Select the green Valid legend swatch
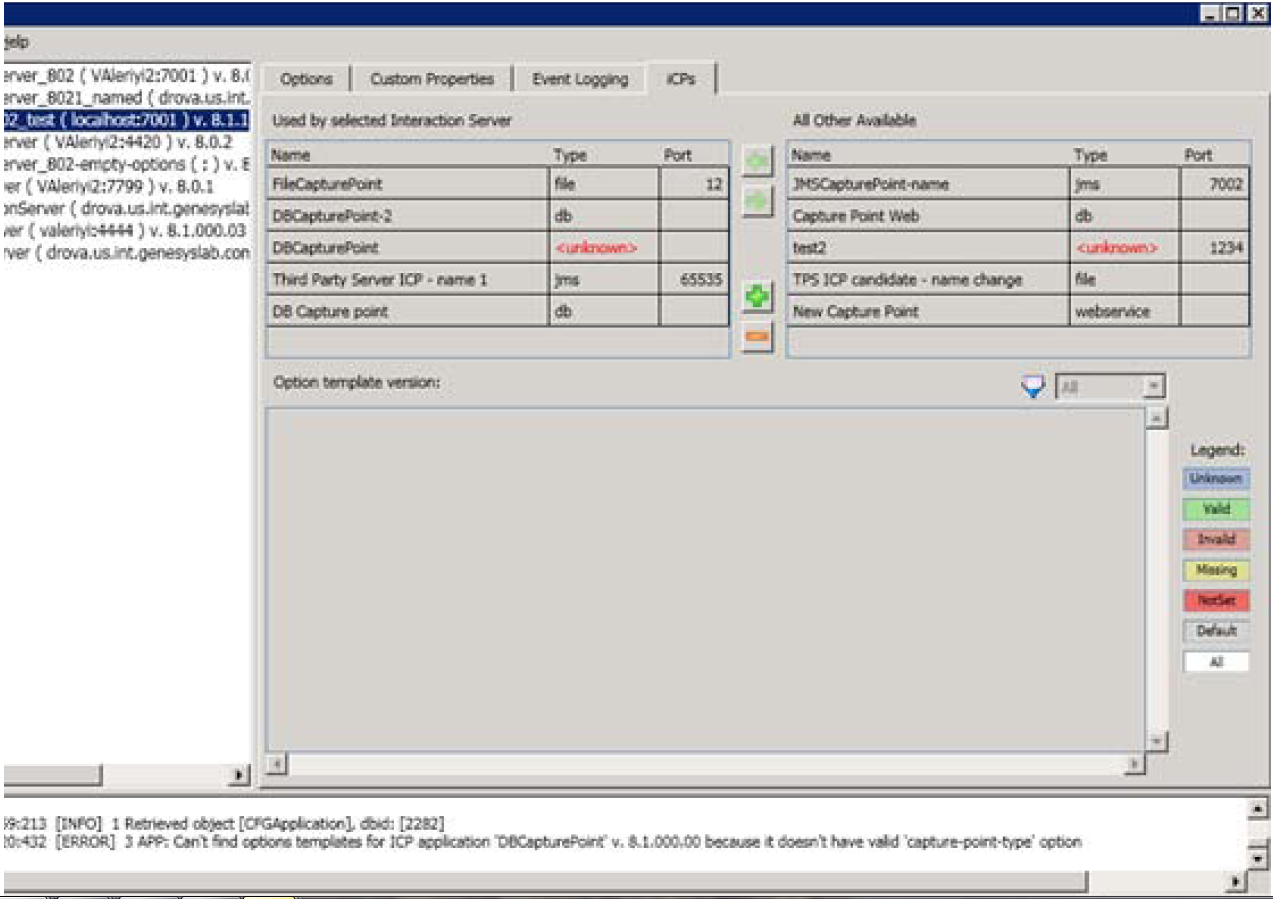Screen dimensions: 1273x899 click(x=1215, y=509)
